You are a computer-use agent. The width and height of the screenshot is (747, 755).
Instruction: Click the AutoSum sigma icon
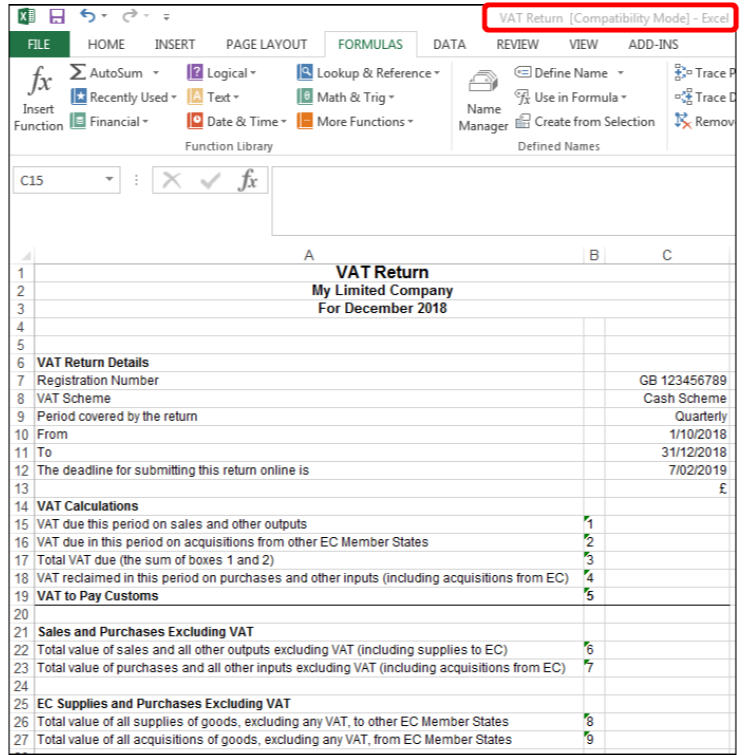click(x=78, y=72)
